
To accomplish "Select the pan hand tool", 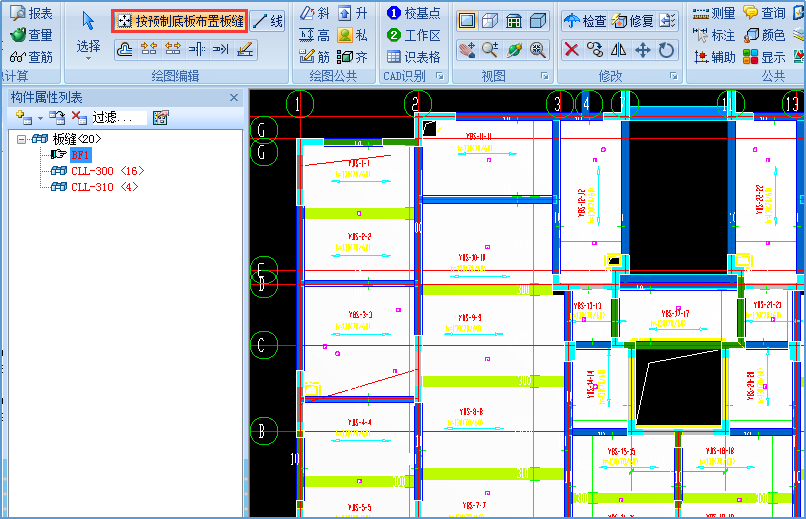I will click(x=466, y=50).
